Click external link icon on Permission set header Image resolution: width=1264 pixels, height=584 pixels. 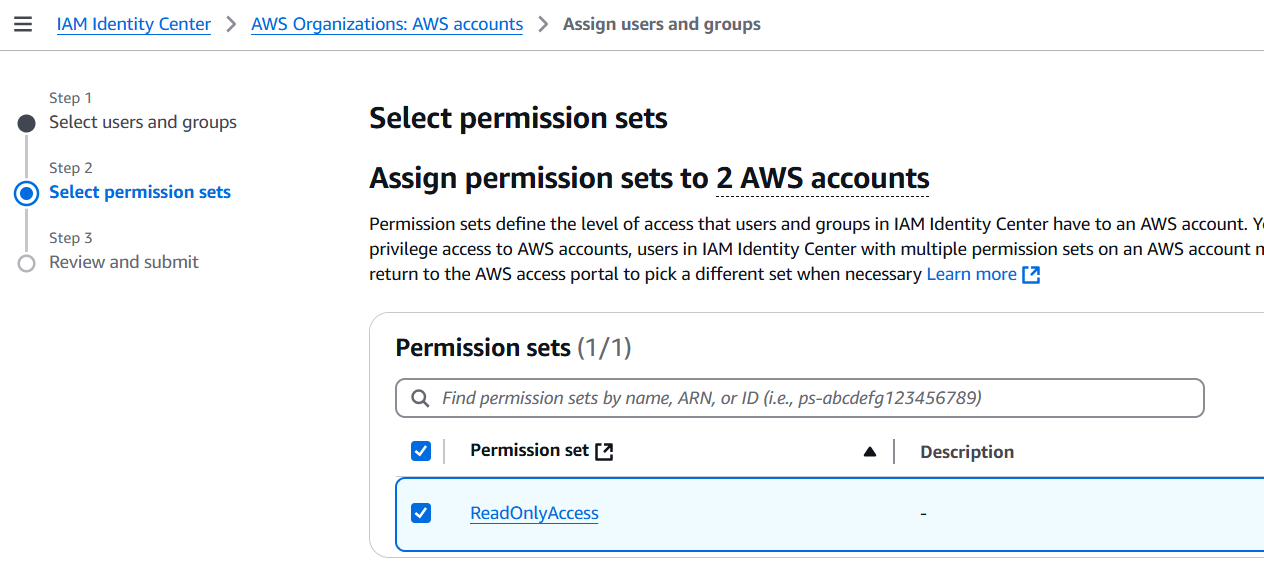pos(604,450)
